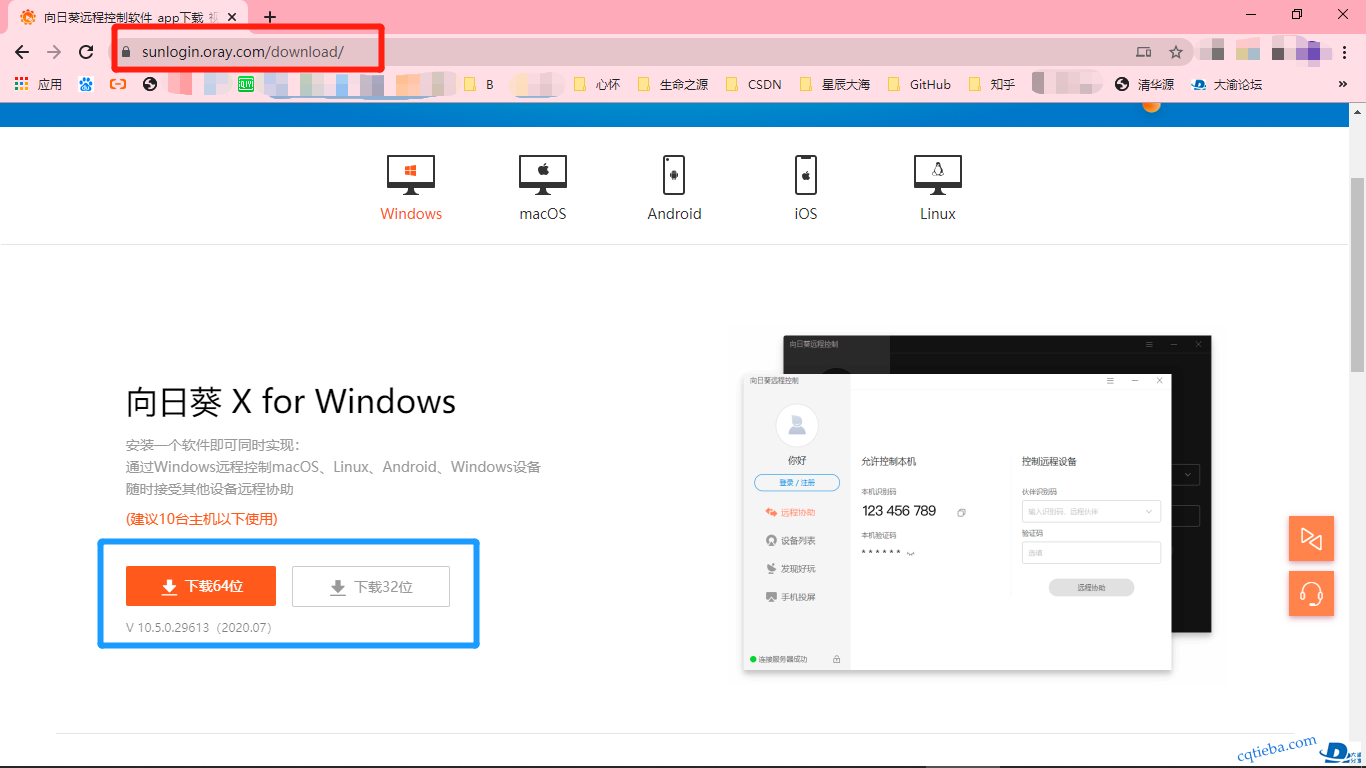
Task: Open the Baidu paw bookmark
Action: pyautogui.click(x=86, y=85)
